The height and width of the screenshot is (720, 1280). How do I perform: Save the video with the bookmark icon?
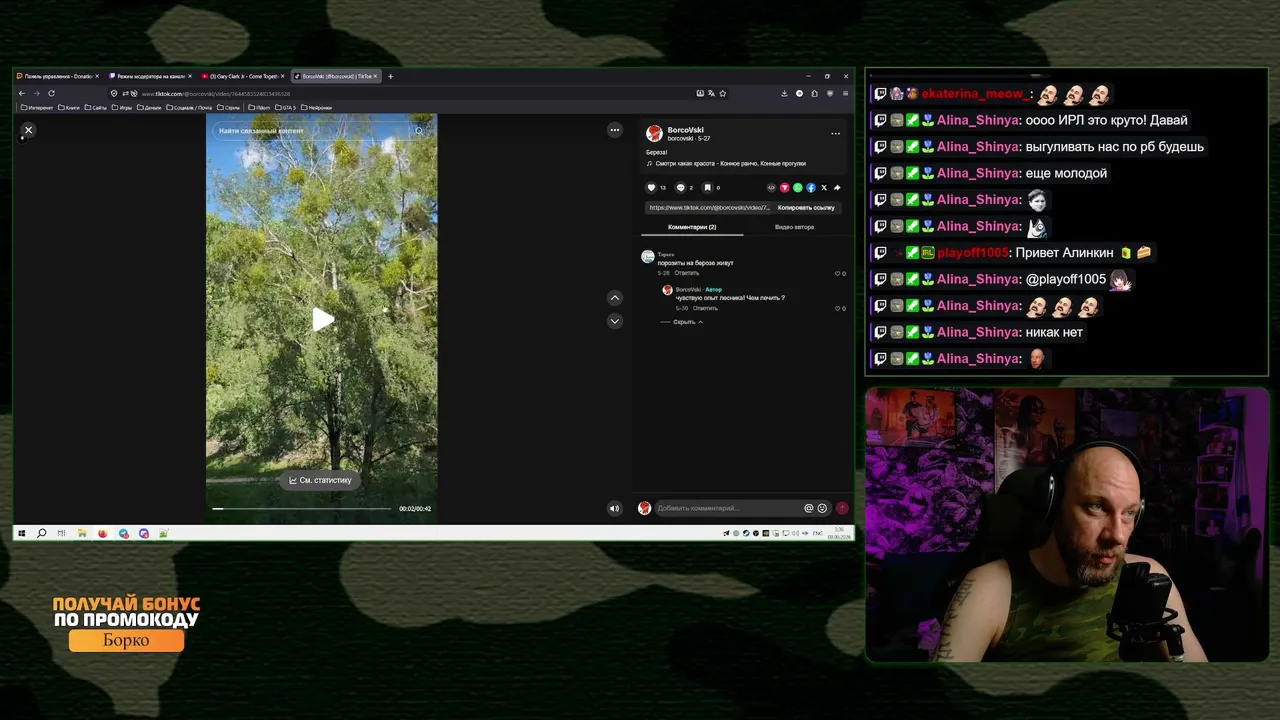[x=707, y=187]
